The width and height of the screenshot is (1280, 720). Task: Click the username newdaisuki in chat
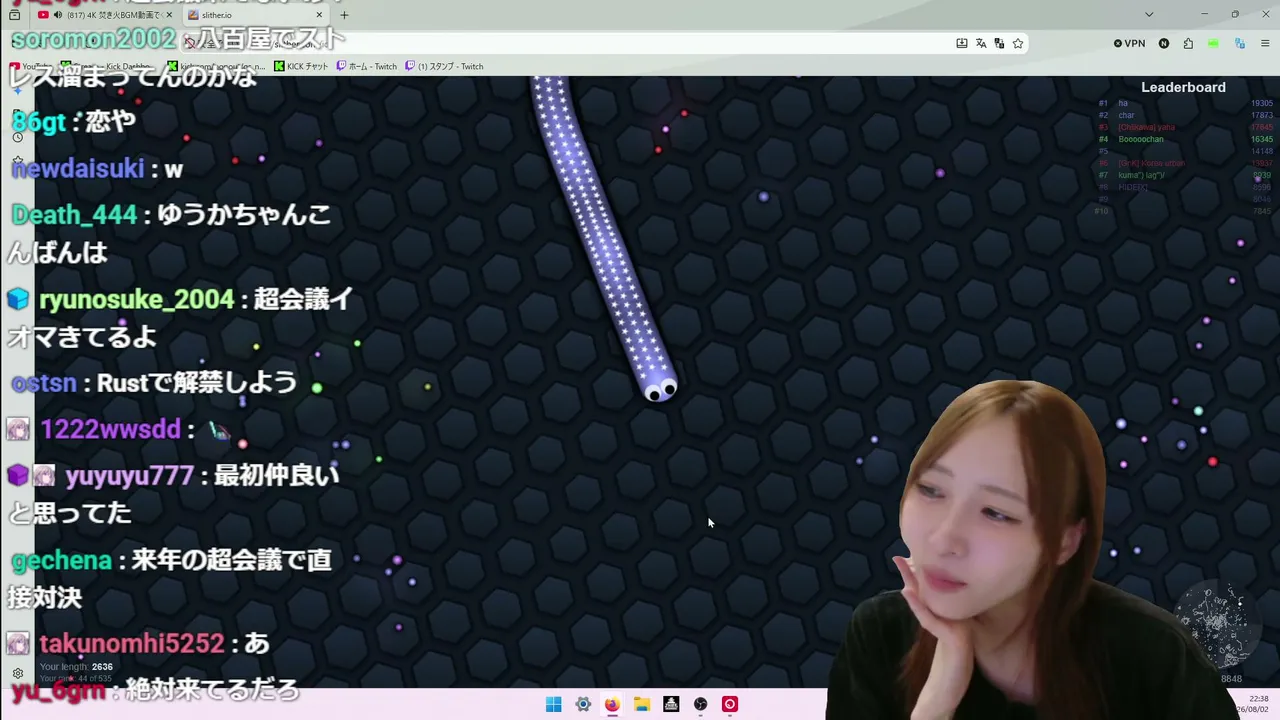[x=78, y=168]
